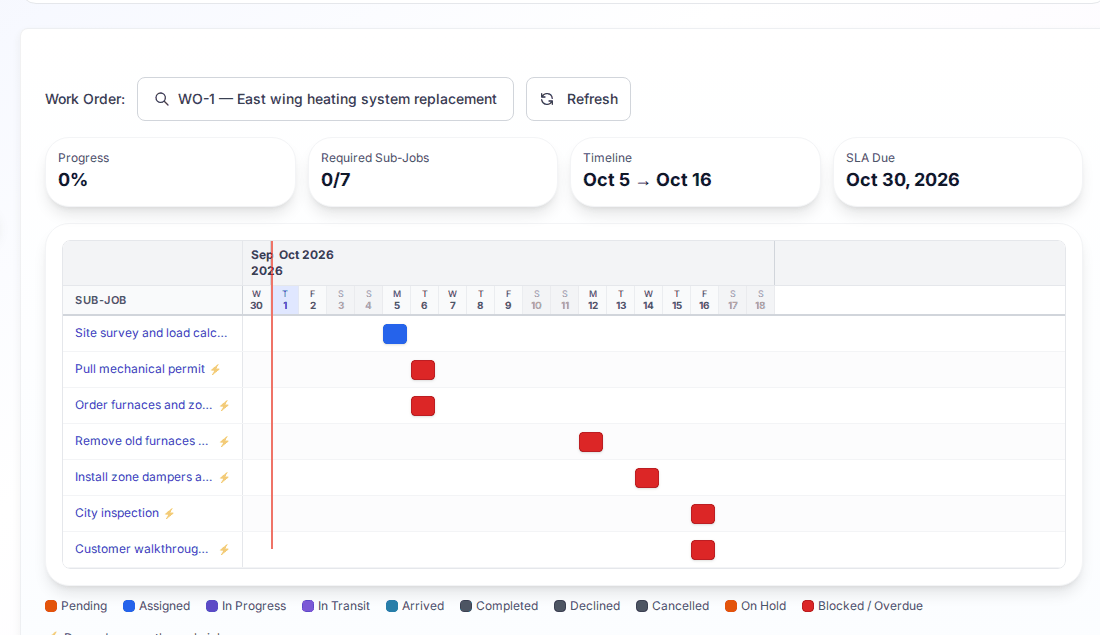Click the F 16 day header

click(704, 300)
